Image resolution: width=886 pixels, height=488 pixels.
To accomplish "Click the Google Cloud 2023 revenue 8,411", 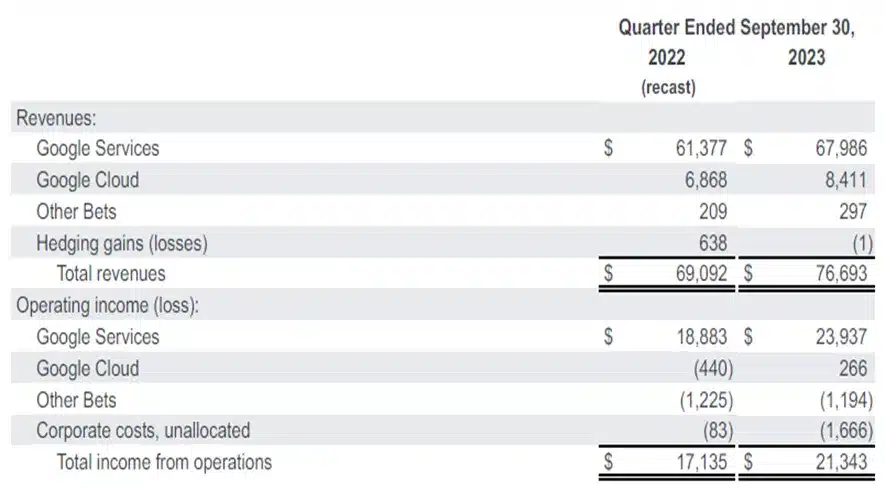I will pos(845,180).
